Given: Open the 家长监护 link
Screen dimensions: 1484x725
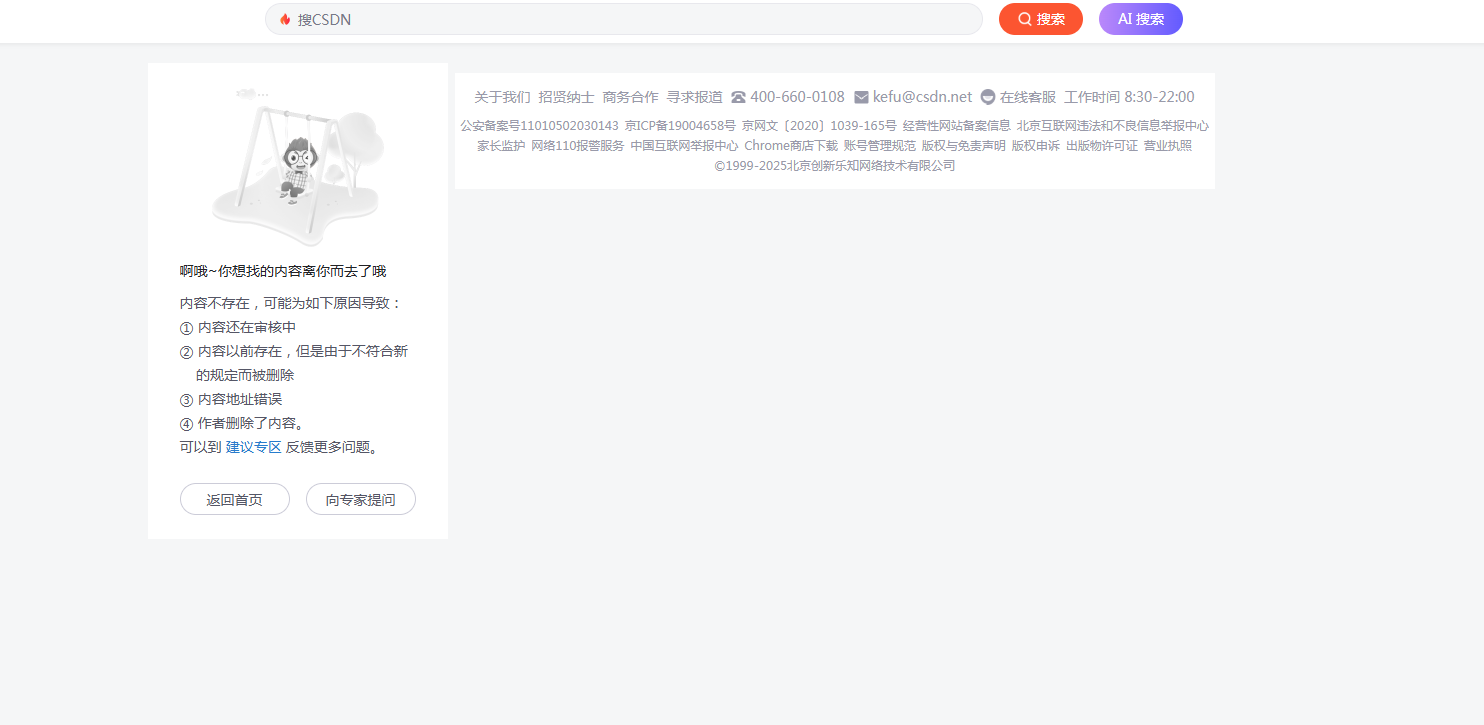Looking at the screenshot, I should [501, 146].
